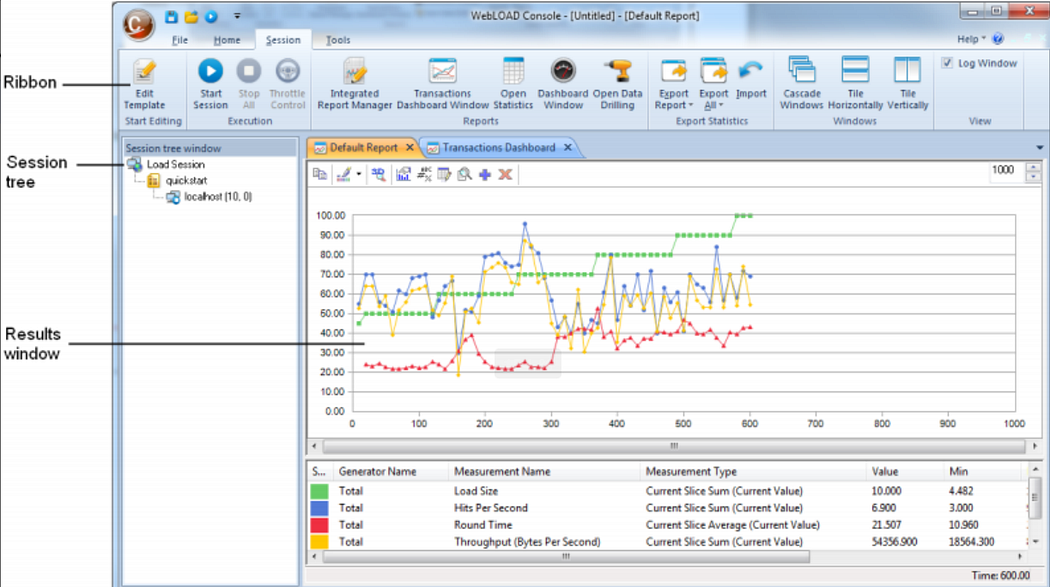The width and height of the screenshot is (1050, 587).
Task: Click the Stop All button
Action: click(x=248, y=84)
